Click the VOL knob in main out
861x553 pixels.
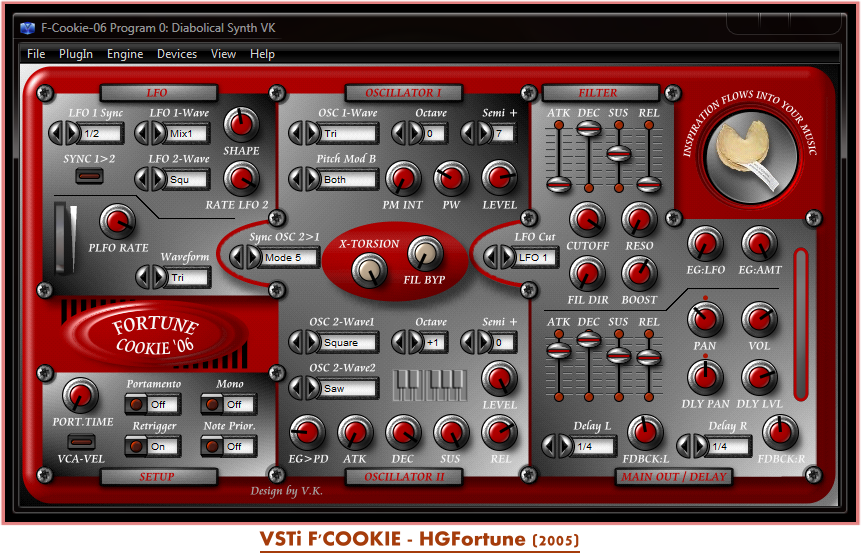click(x=758, y=321)
